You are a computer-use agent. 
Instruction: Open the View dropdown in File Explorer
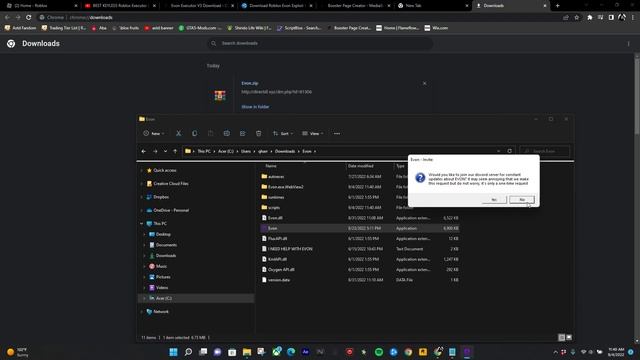(313, 133)
